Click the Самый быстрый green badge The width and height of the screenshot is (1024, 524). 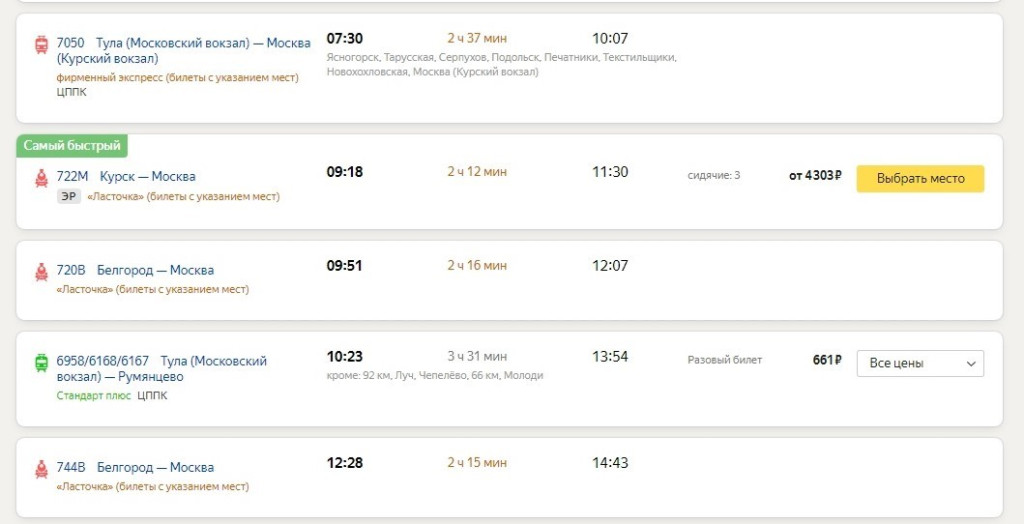(x=72, y=146)
